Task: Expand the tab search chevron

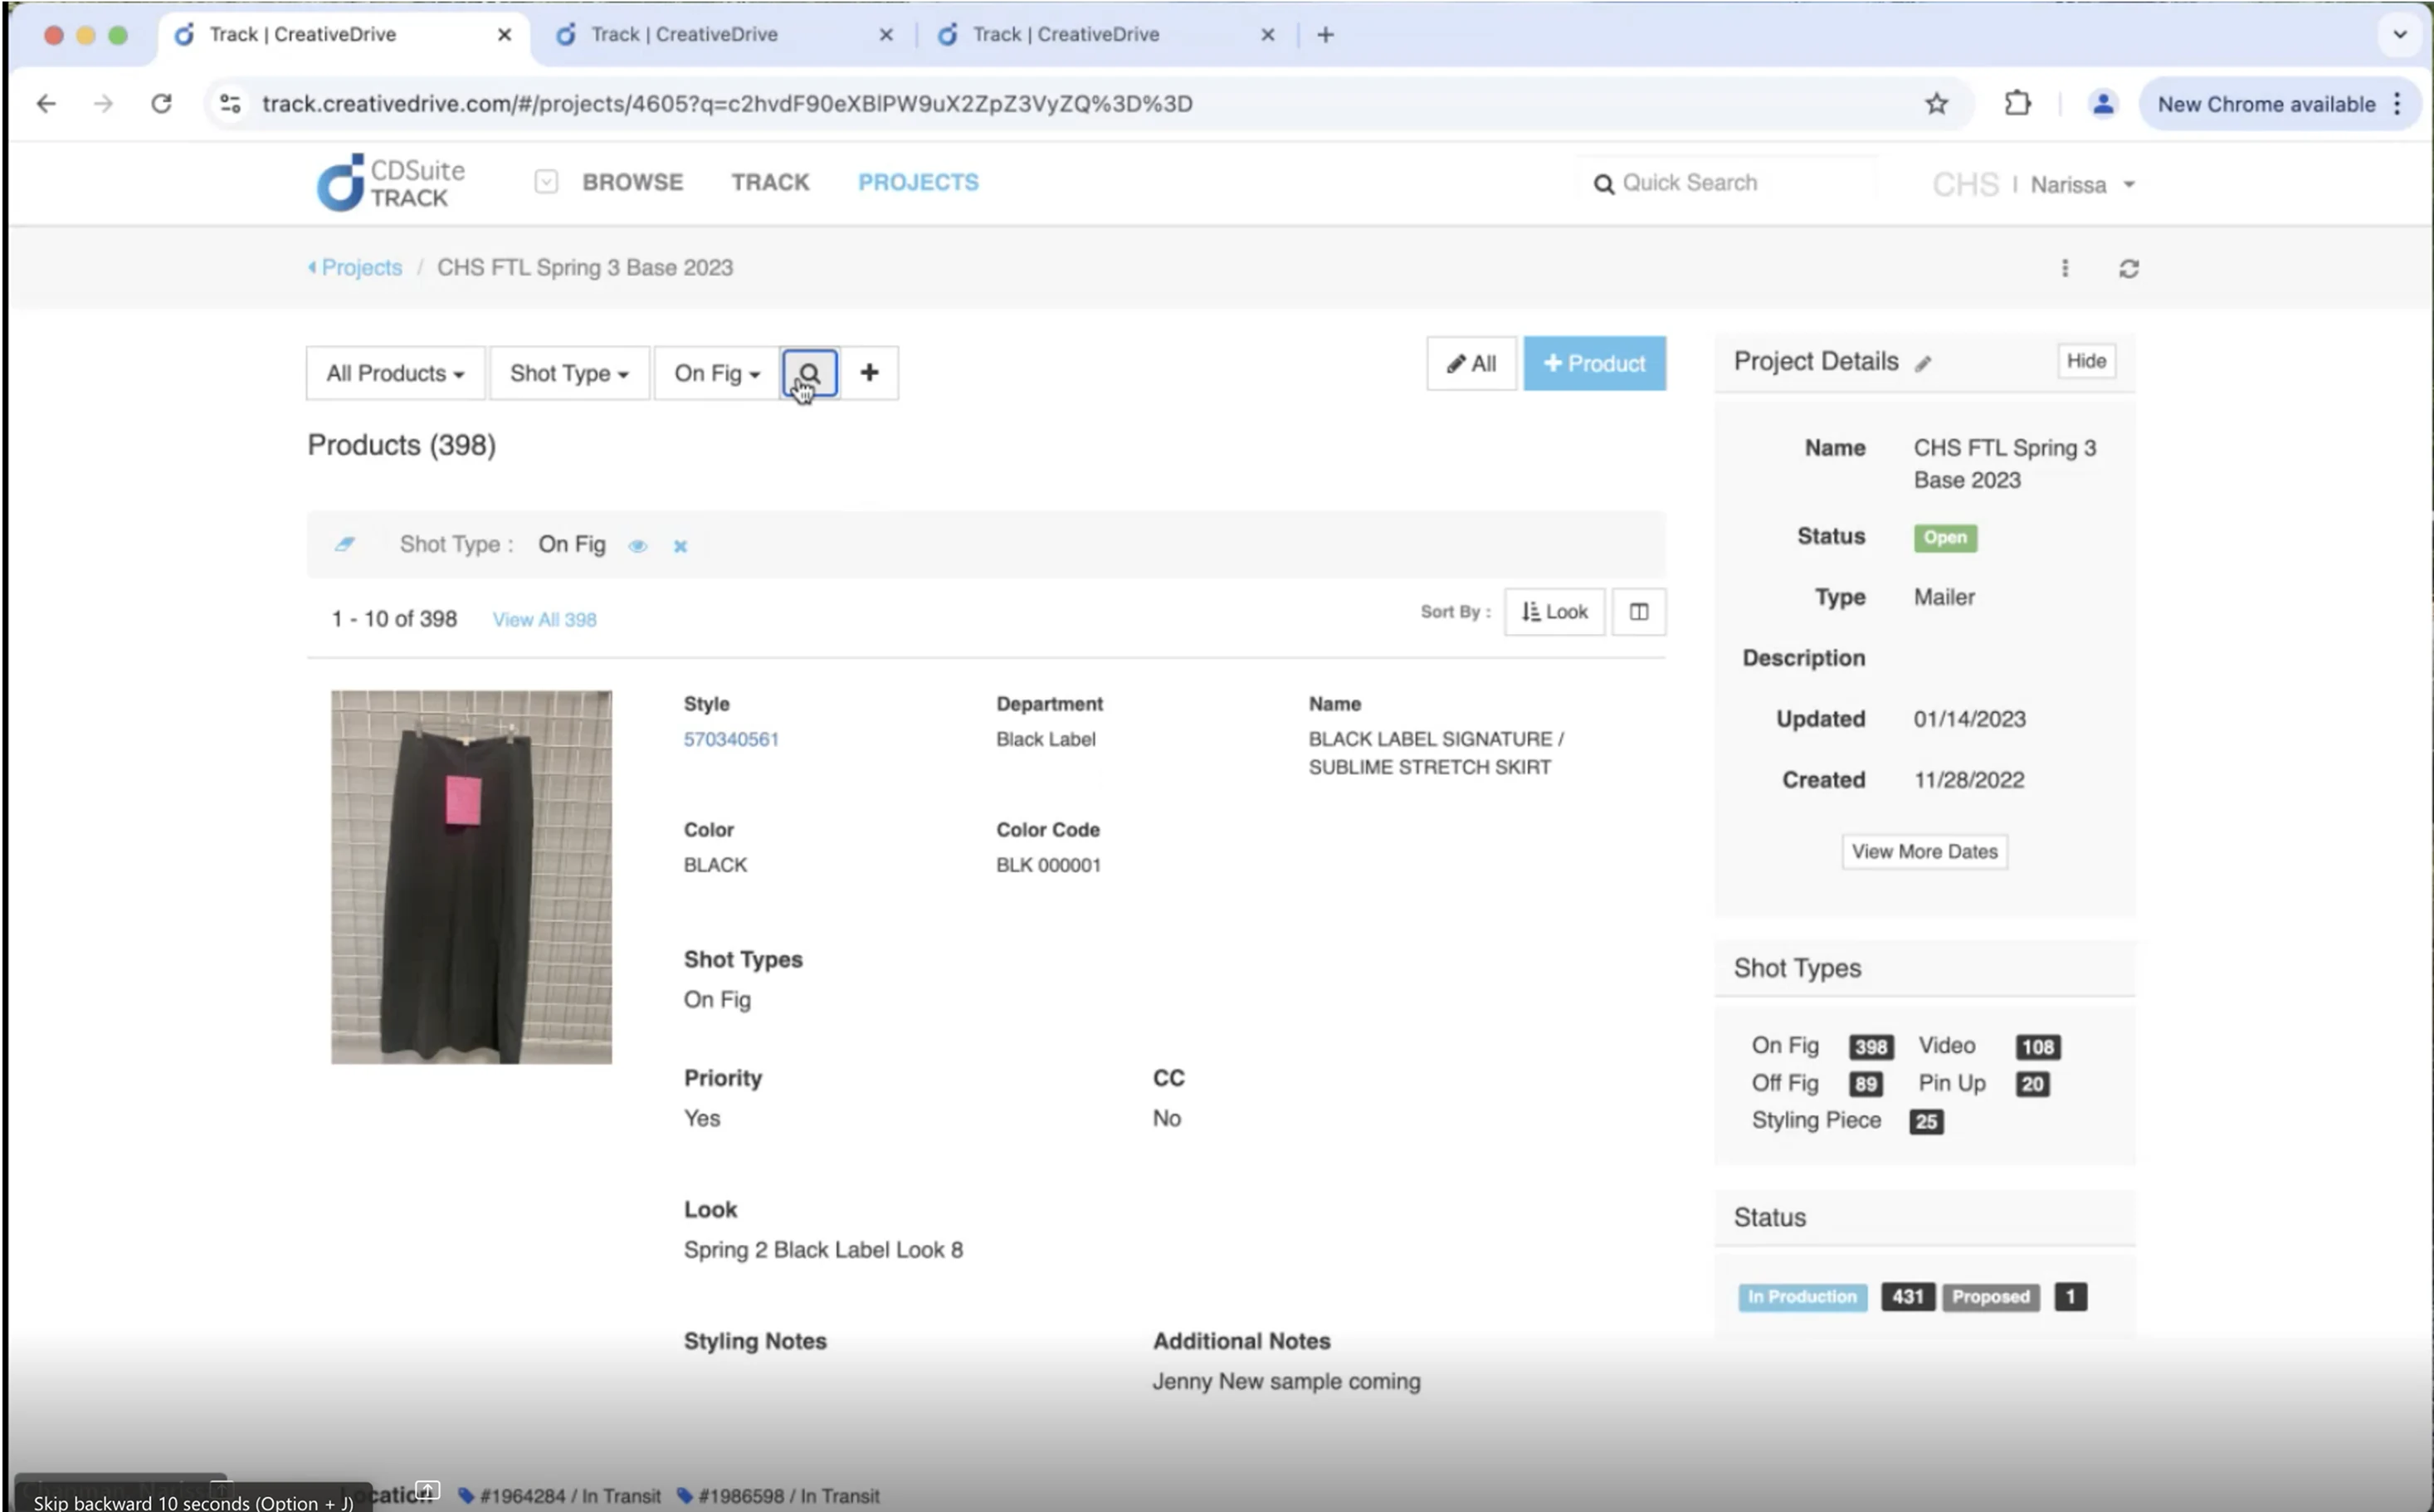Action: [x=2399, y=35]
